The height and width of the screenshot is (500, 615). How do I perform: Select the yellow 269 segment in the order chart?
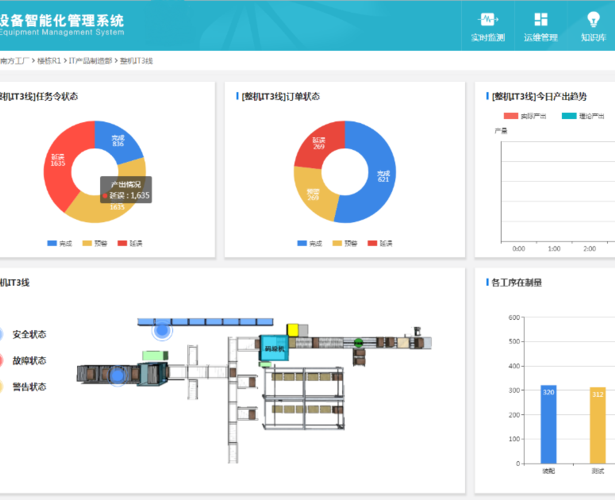click(x=313, y=194)
